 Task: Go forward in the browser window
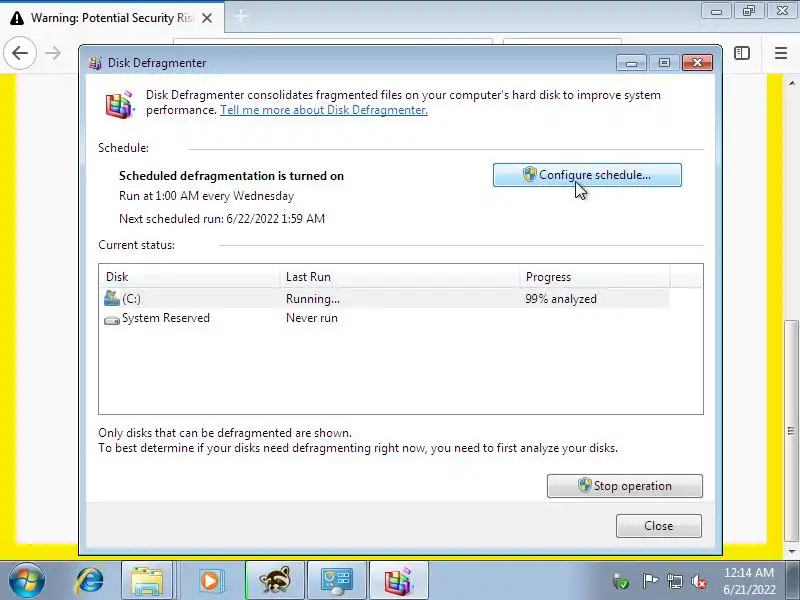[x=53, y=53]
